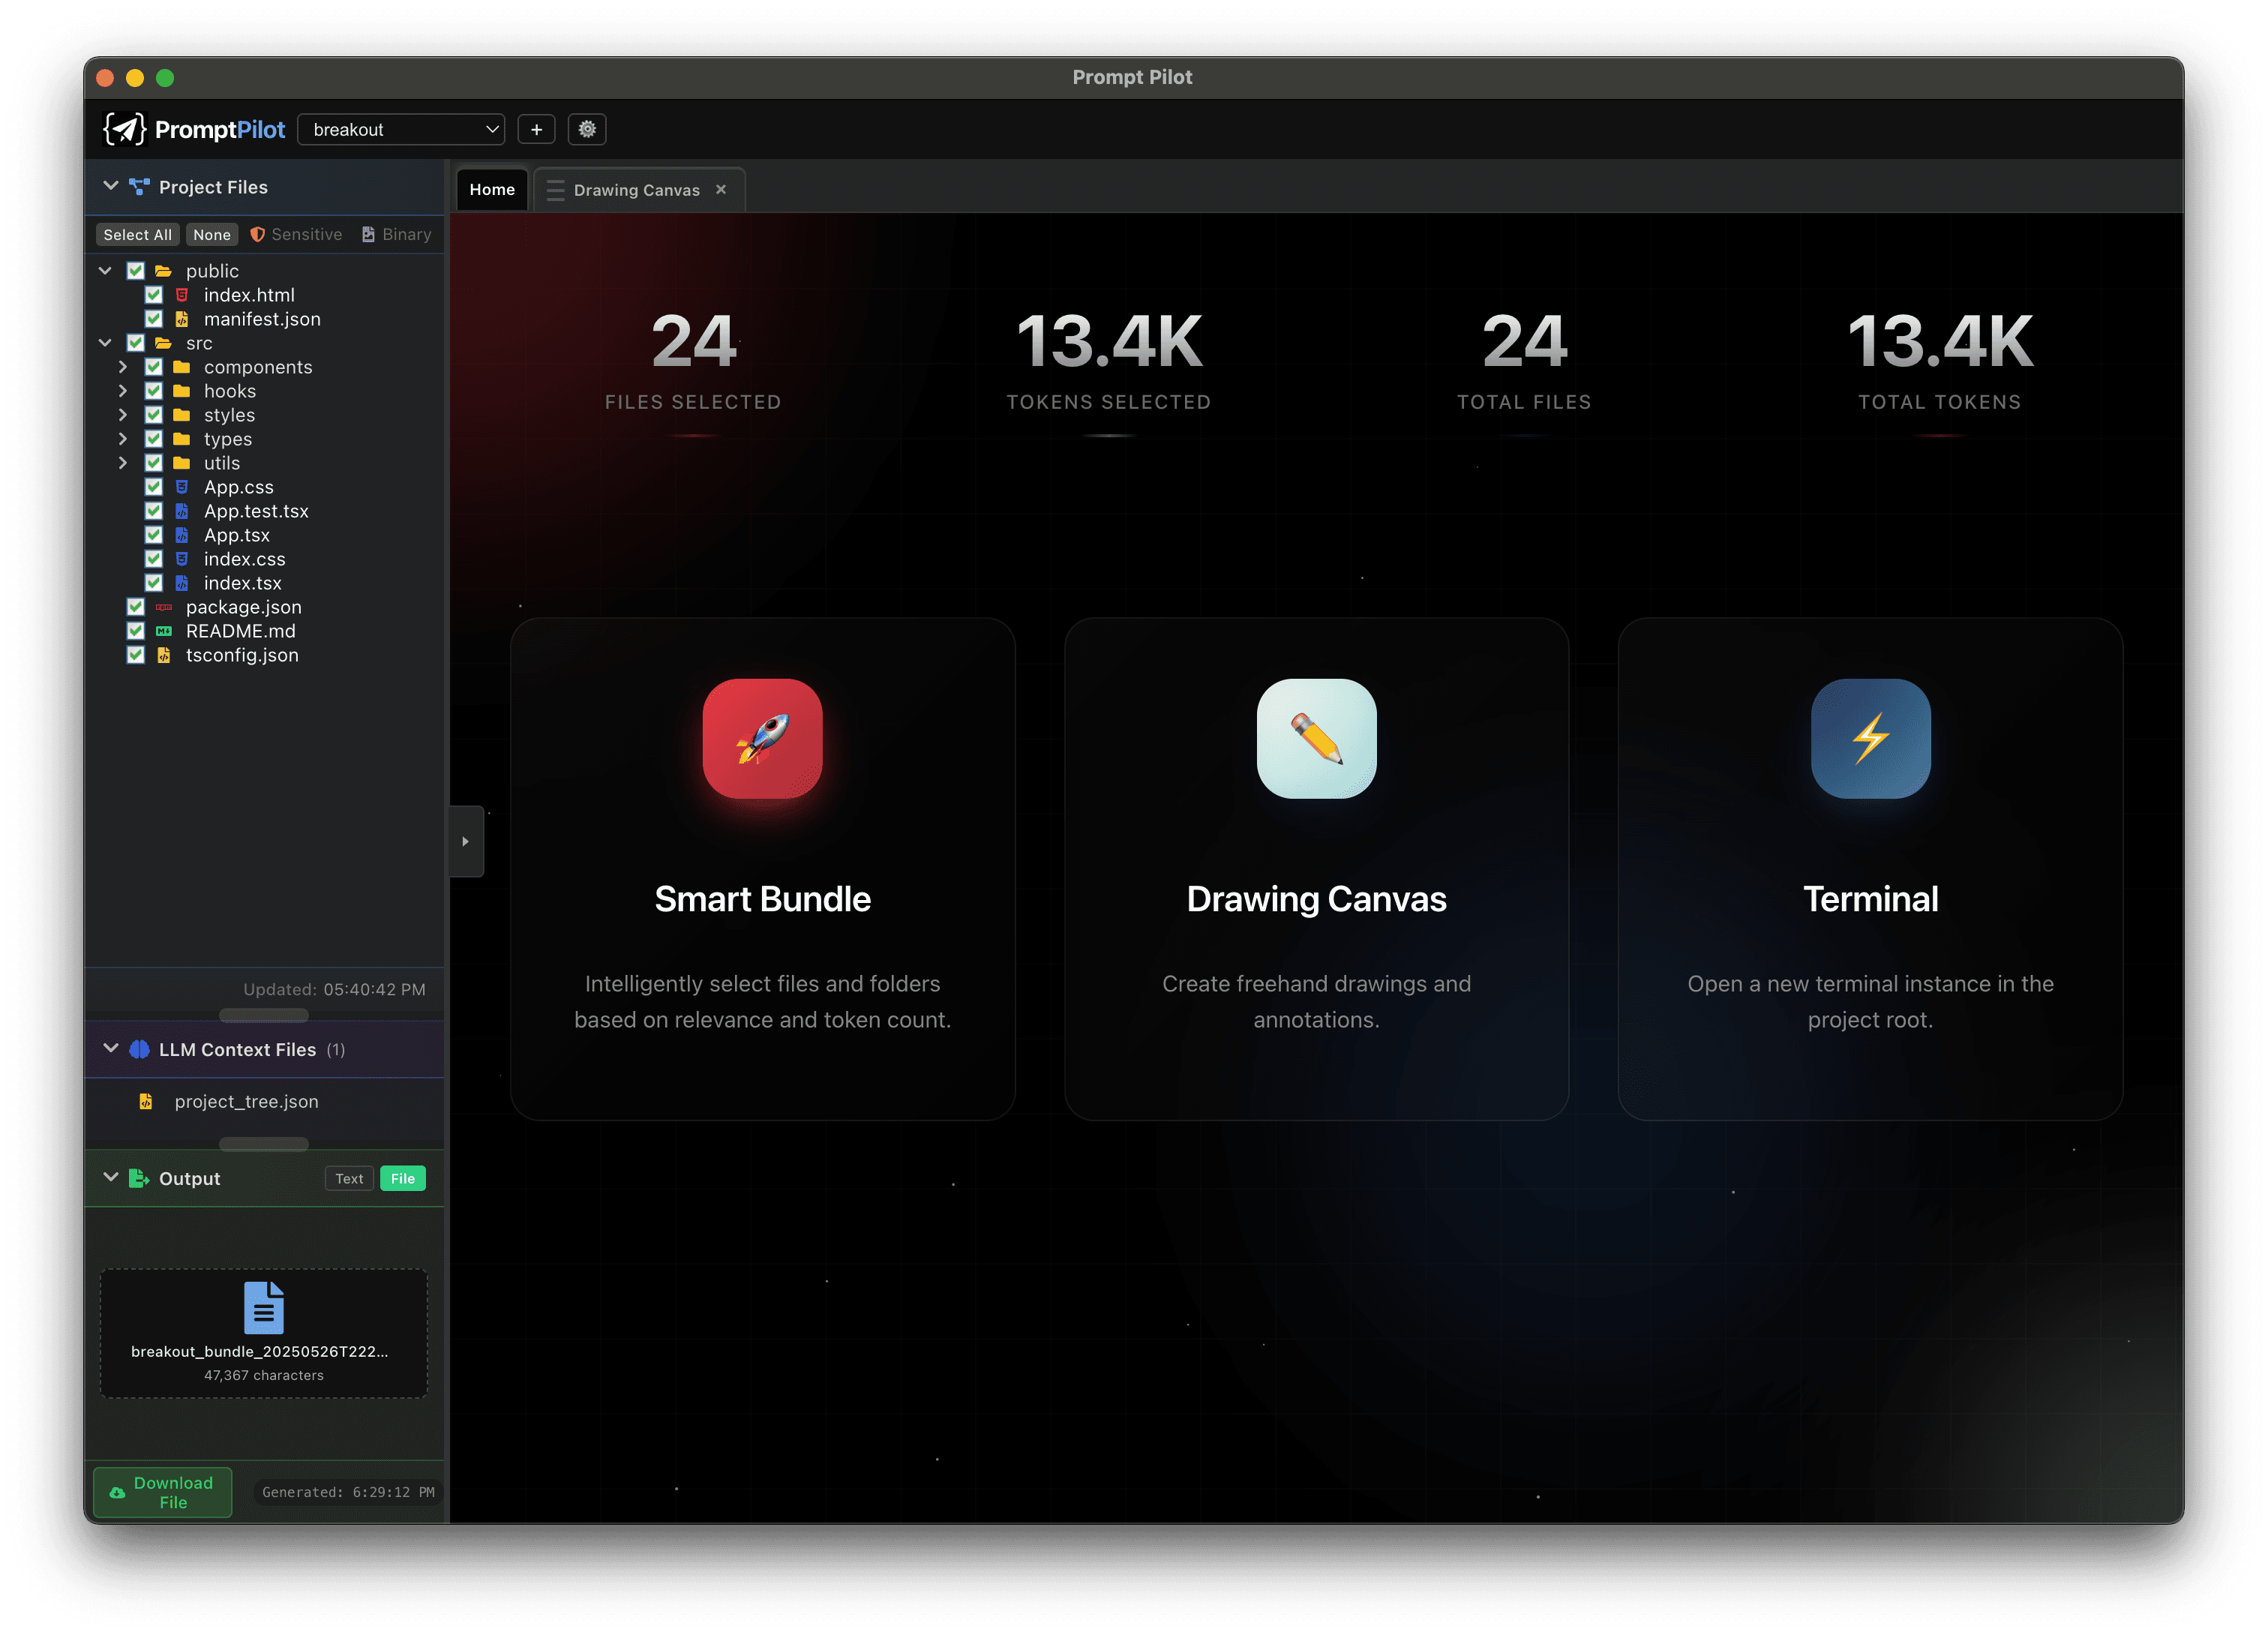
Task: Click the public folder icon
Action: (x=164, y=271)
